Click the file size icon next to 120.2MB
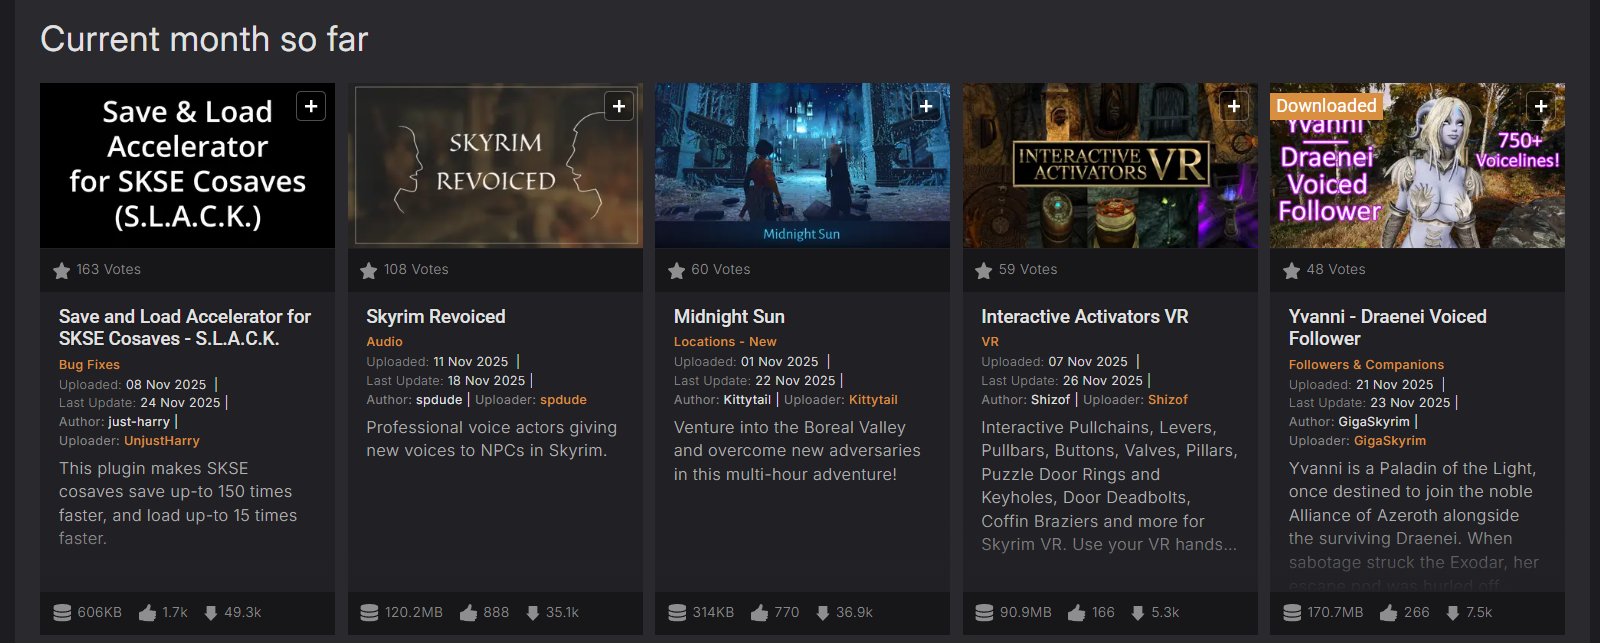The image size is (1600, 643). point(369,613)
